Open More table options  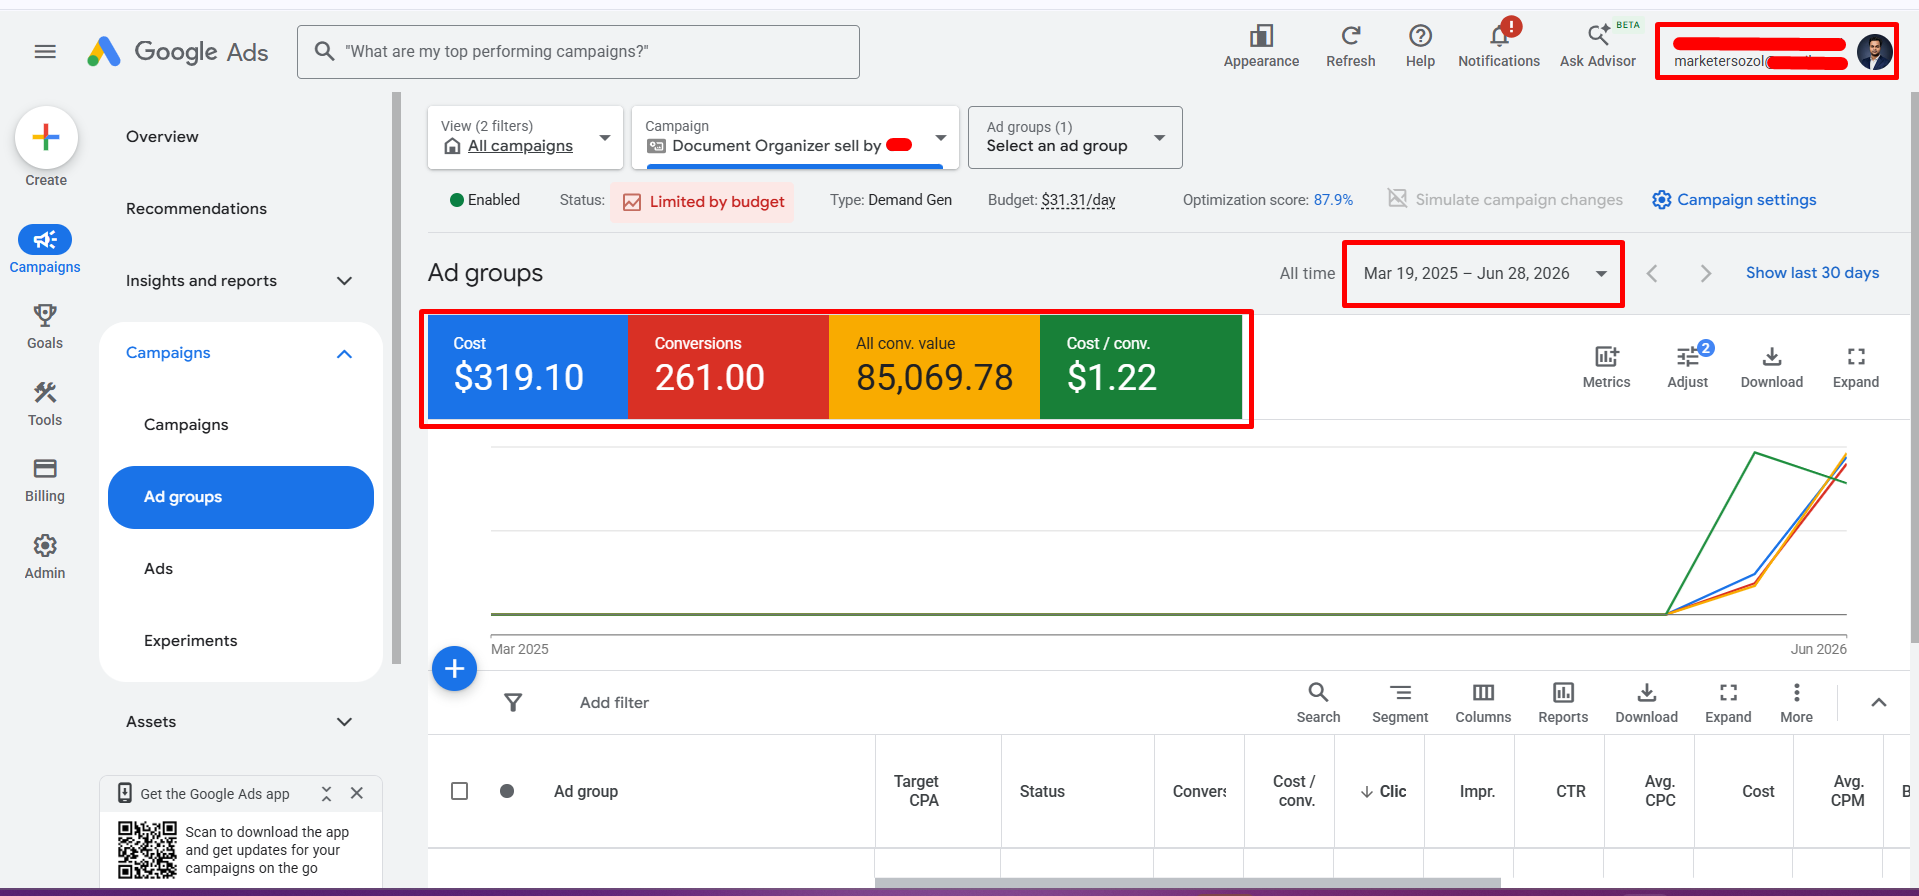click(1796, 703)
